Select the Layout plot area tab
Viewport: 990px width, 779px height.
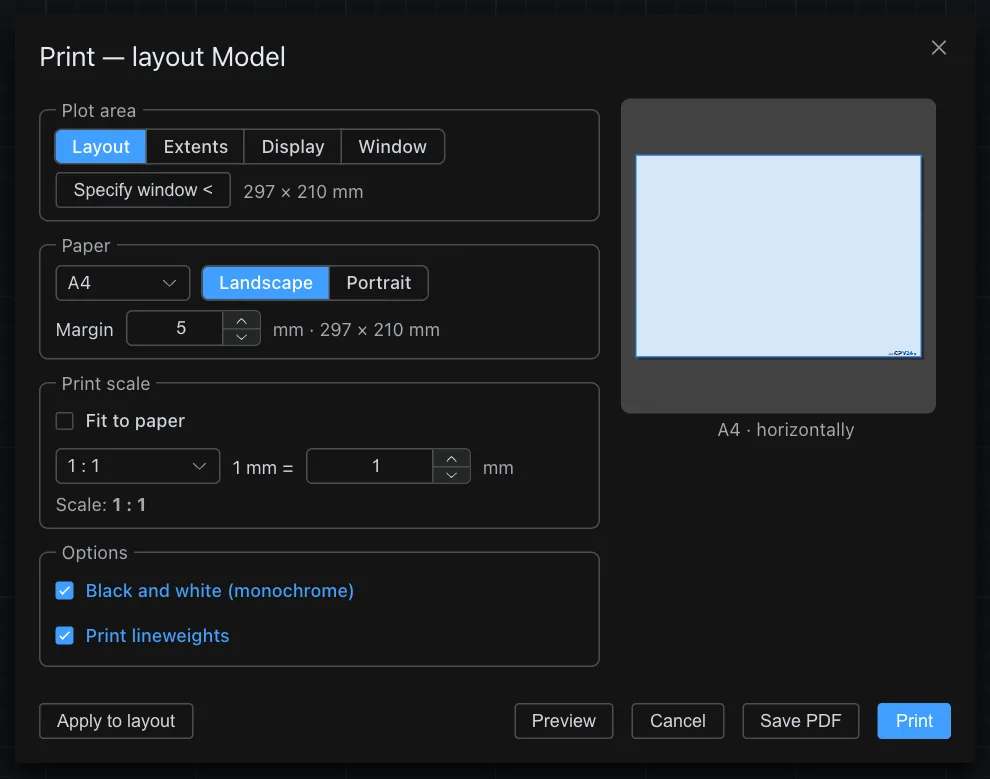click(101, 146)
